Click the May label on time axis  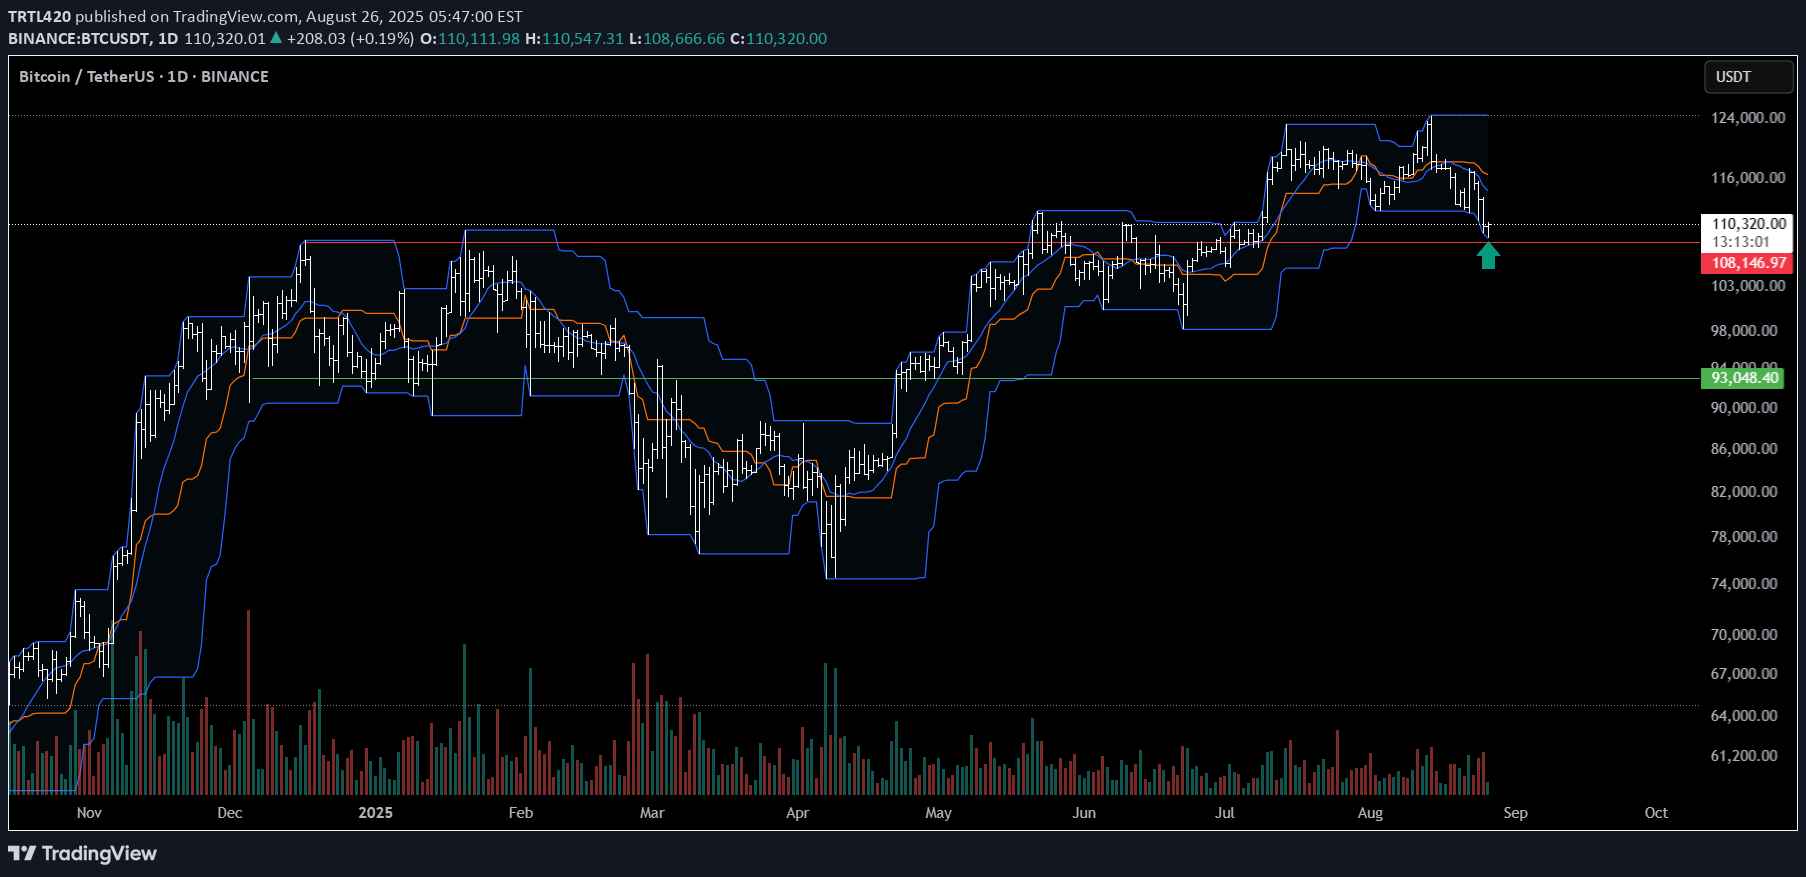(x=938, y=813)
